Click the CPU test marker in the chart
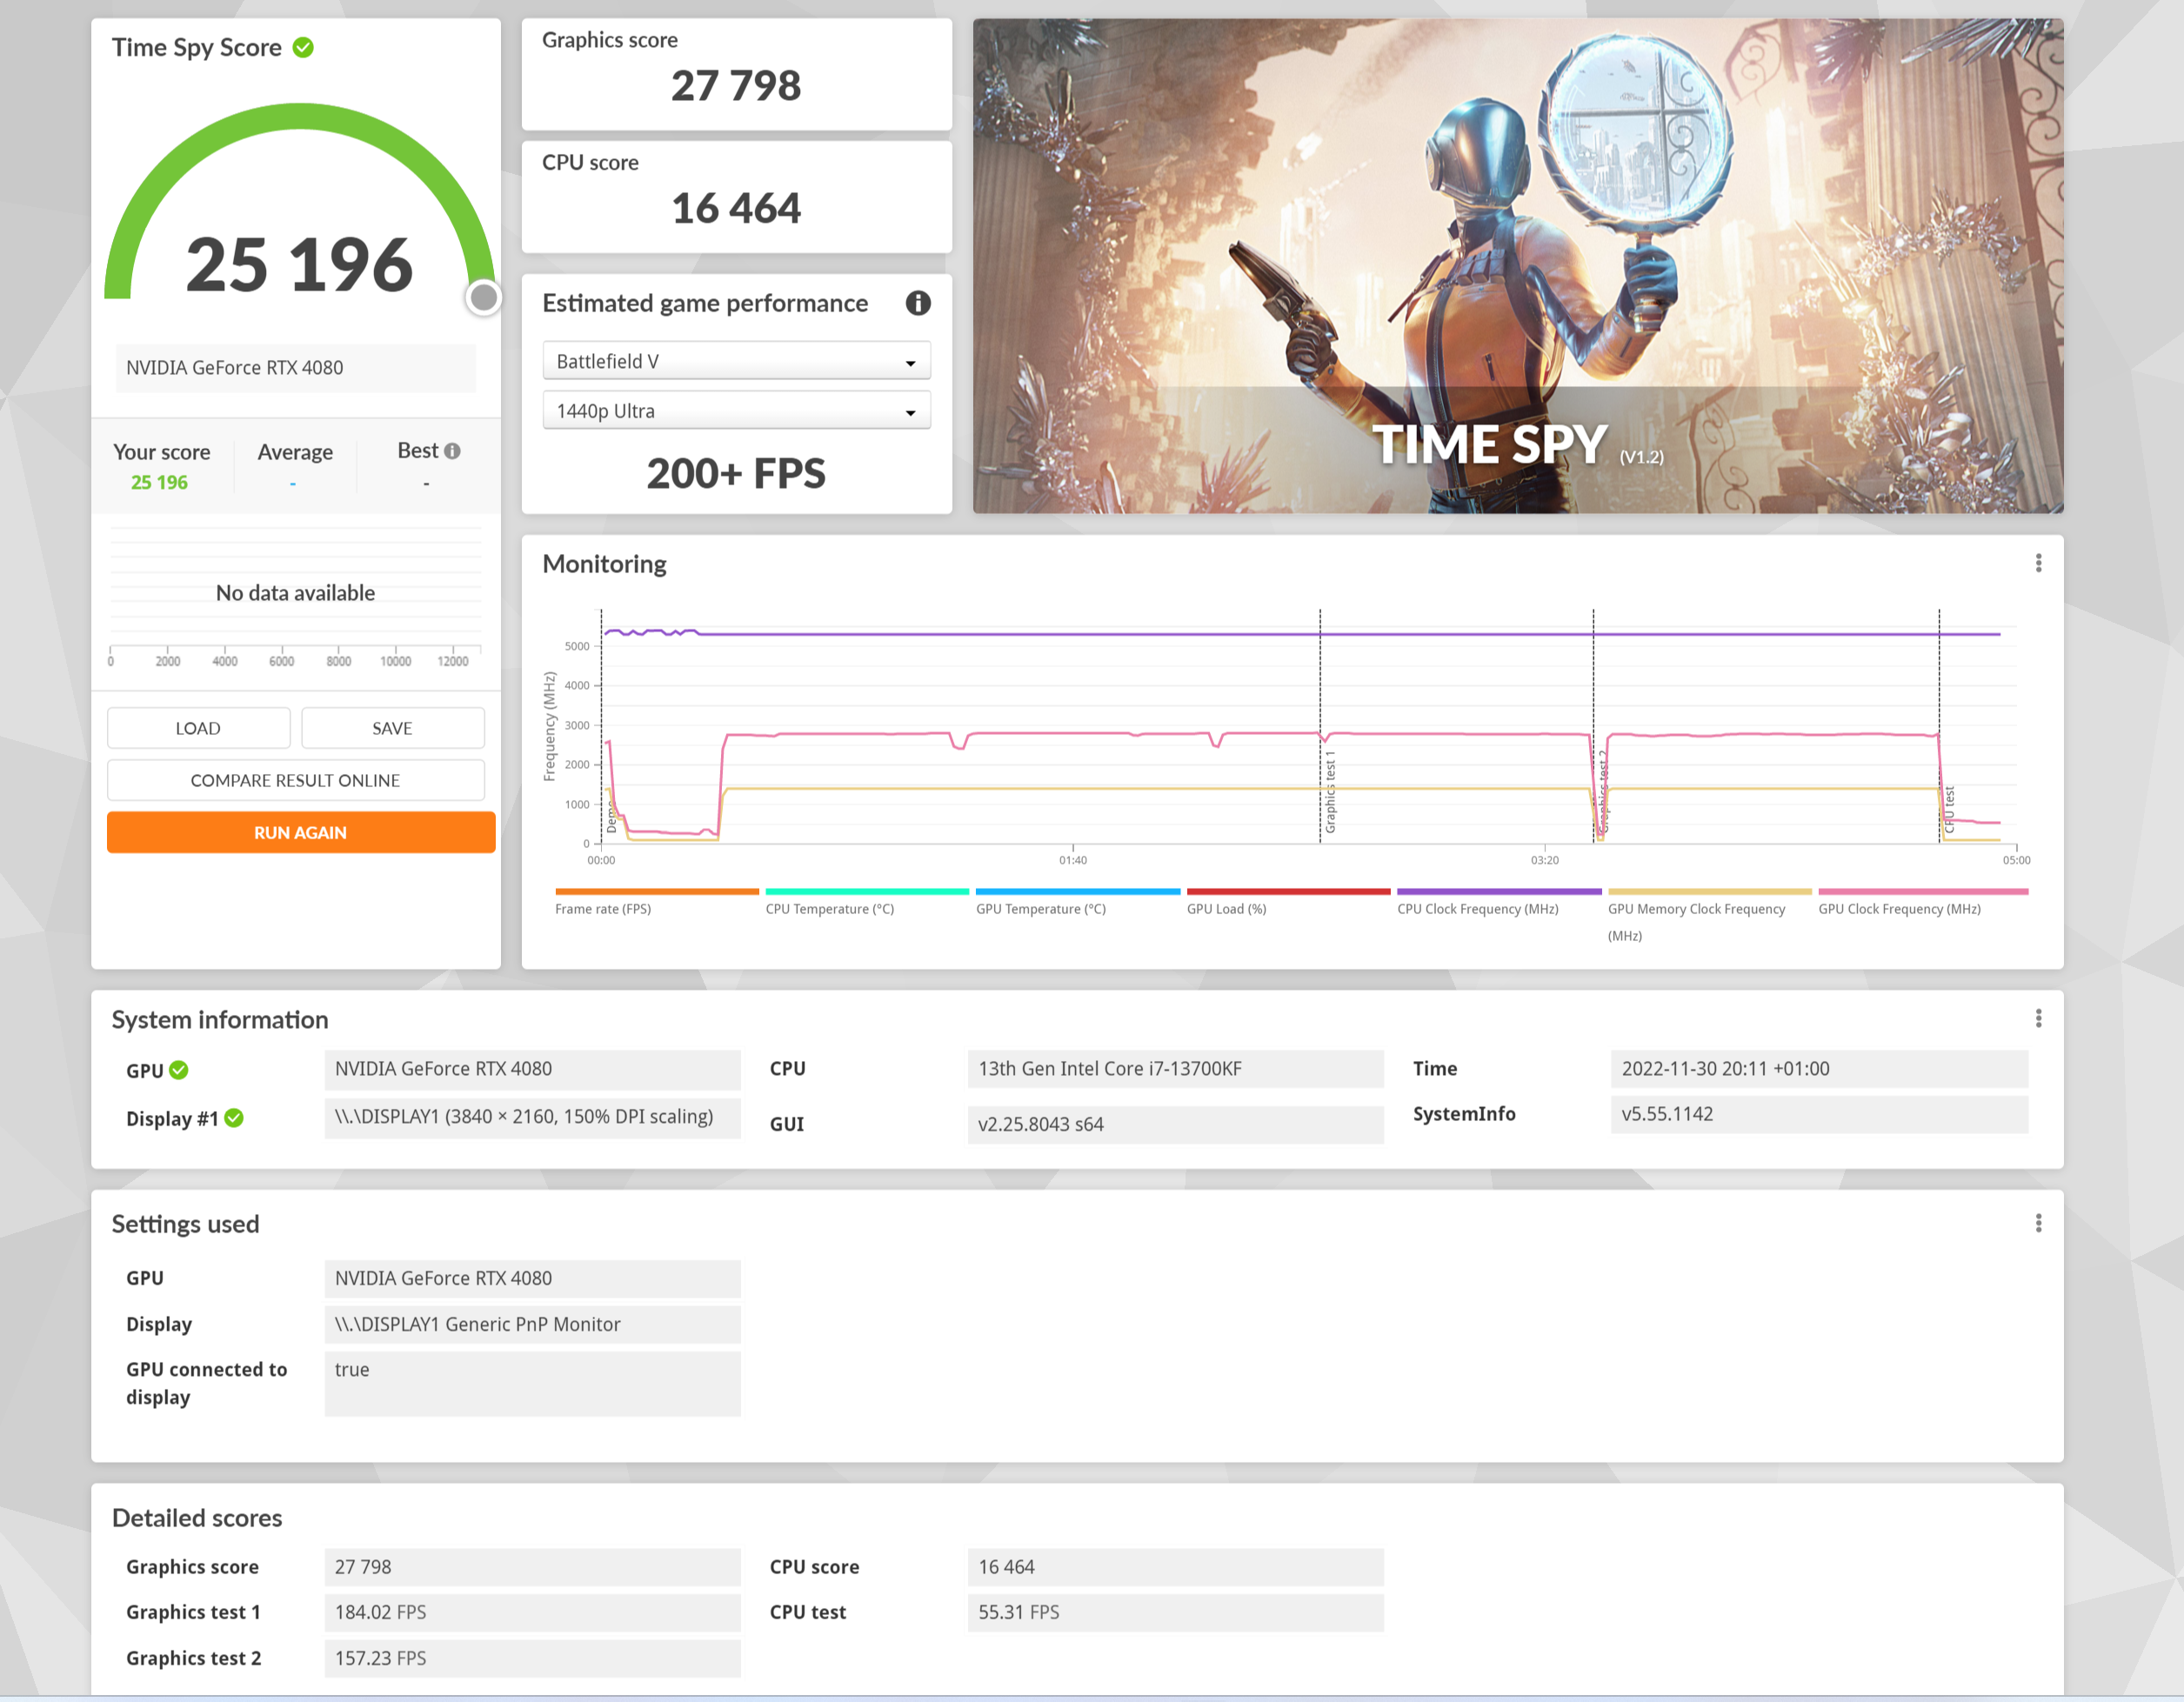The height and width of the screenshot is (1702, 2184). [x=1949, y=808]
